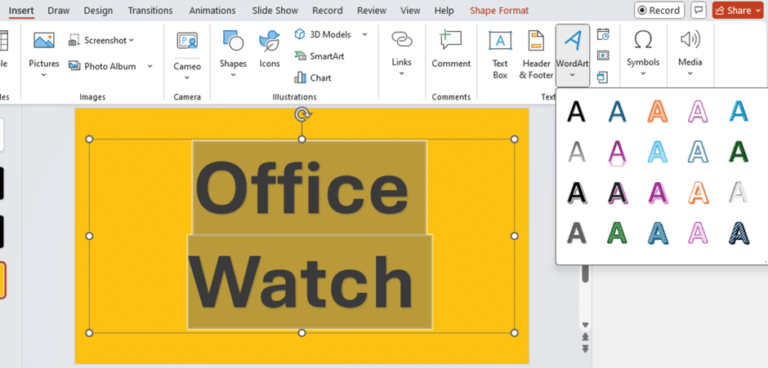Open the comments pane icon
The height and width of the screenshot is (368, 768).
click(698, 10)
